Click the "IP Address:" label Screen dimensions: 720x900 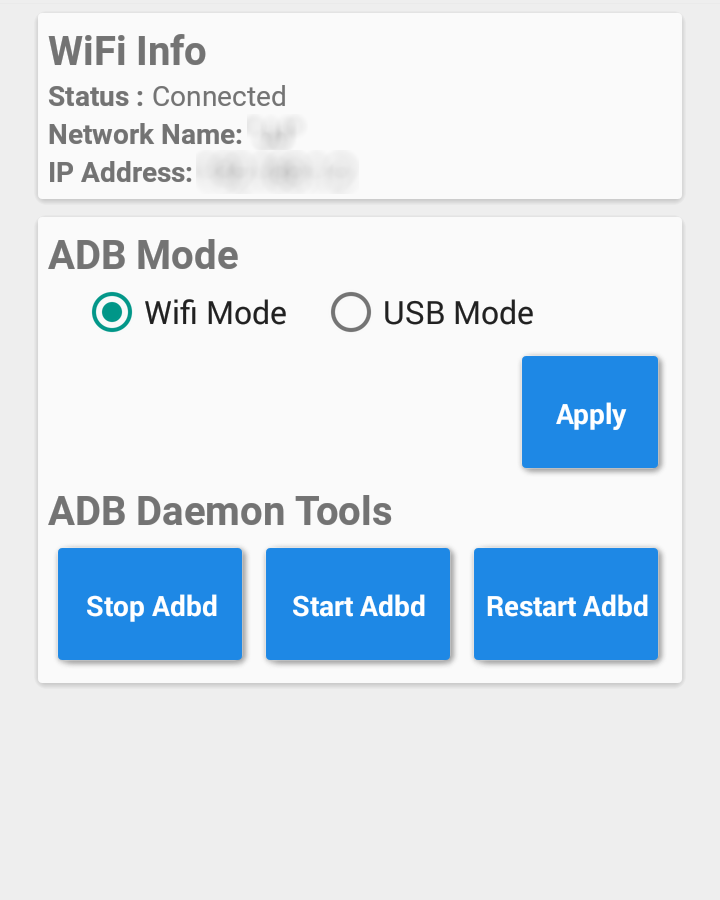point(120,172)
